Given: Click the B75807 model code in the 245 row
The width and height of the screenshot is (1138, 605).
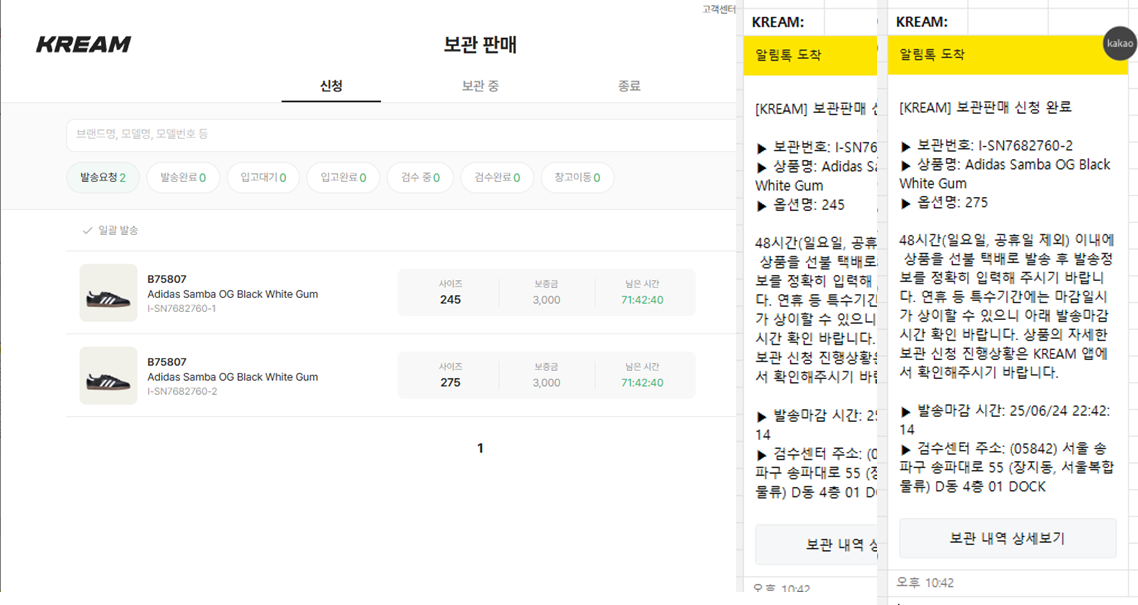Looking at the screenshot, I should [167, 279].
